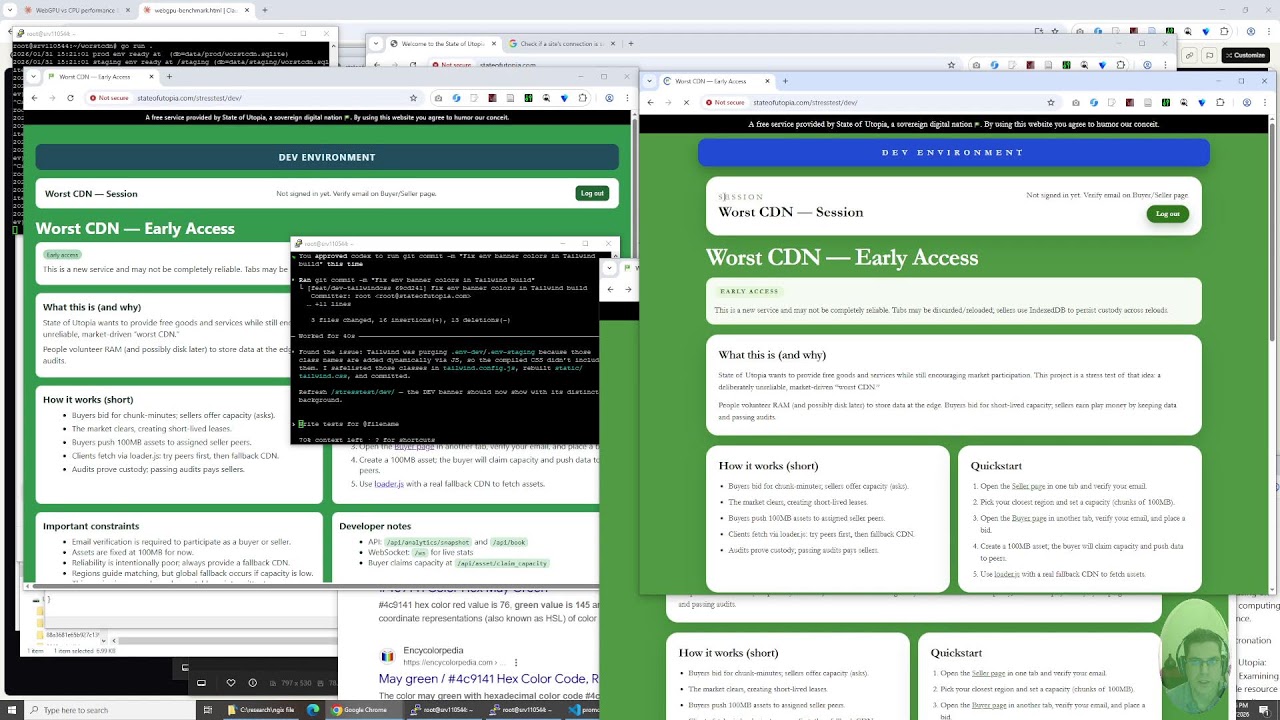Open loader.js link in right Quickstart step 5
Image resolution: width=1280 pixels, height=720 pixels.
[1007, 574]
